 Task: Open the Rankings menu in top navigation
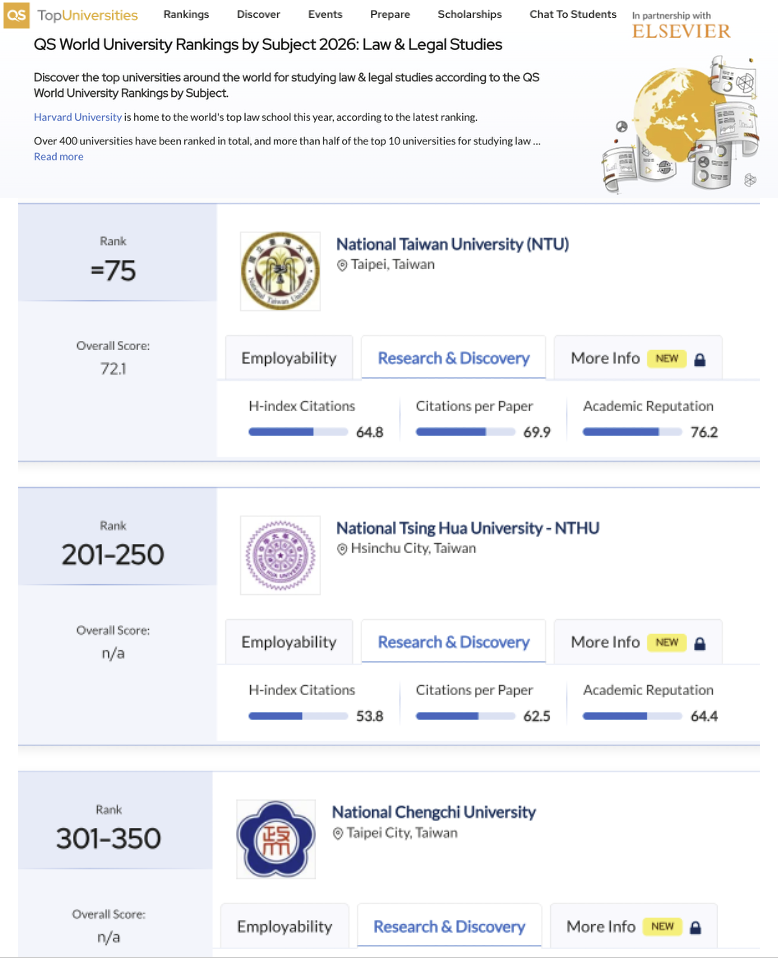point(186,15)
